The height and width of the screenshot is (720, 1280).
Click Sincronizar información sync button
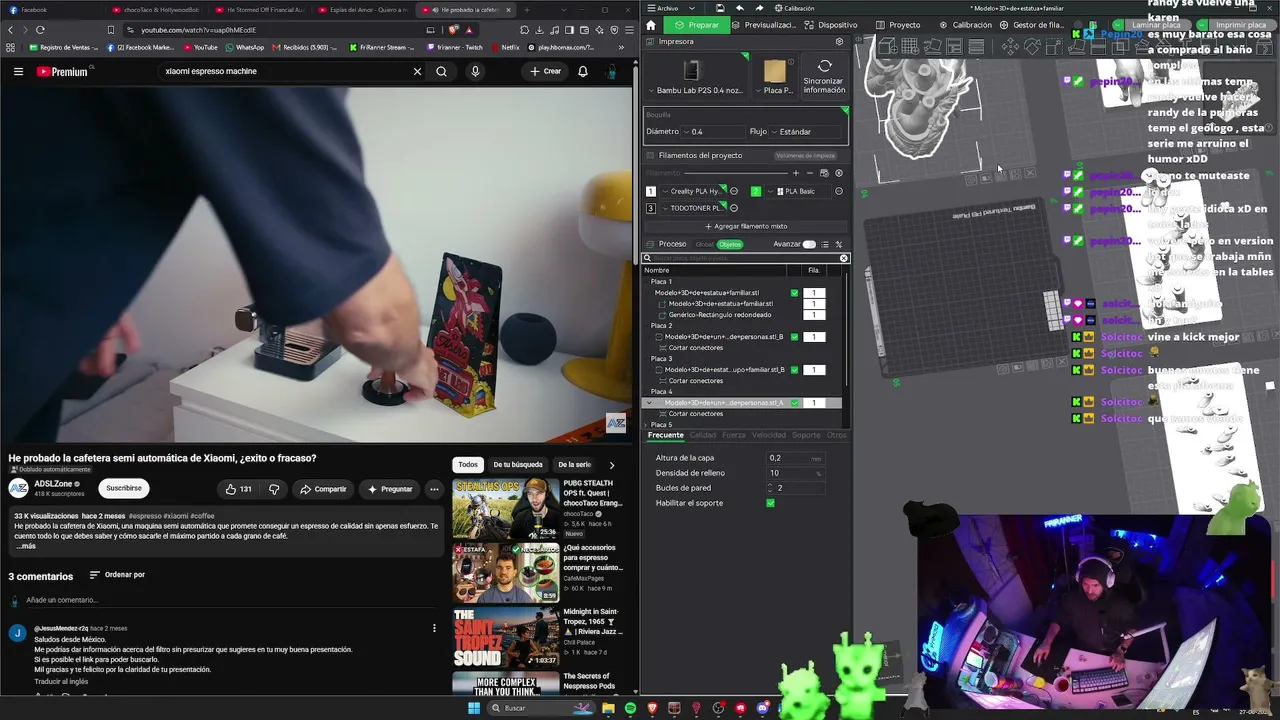[x=824, y=76]
